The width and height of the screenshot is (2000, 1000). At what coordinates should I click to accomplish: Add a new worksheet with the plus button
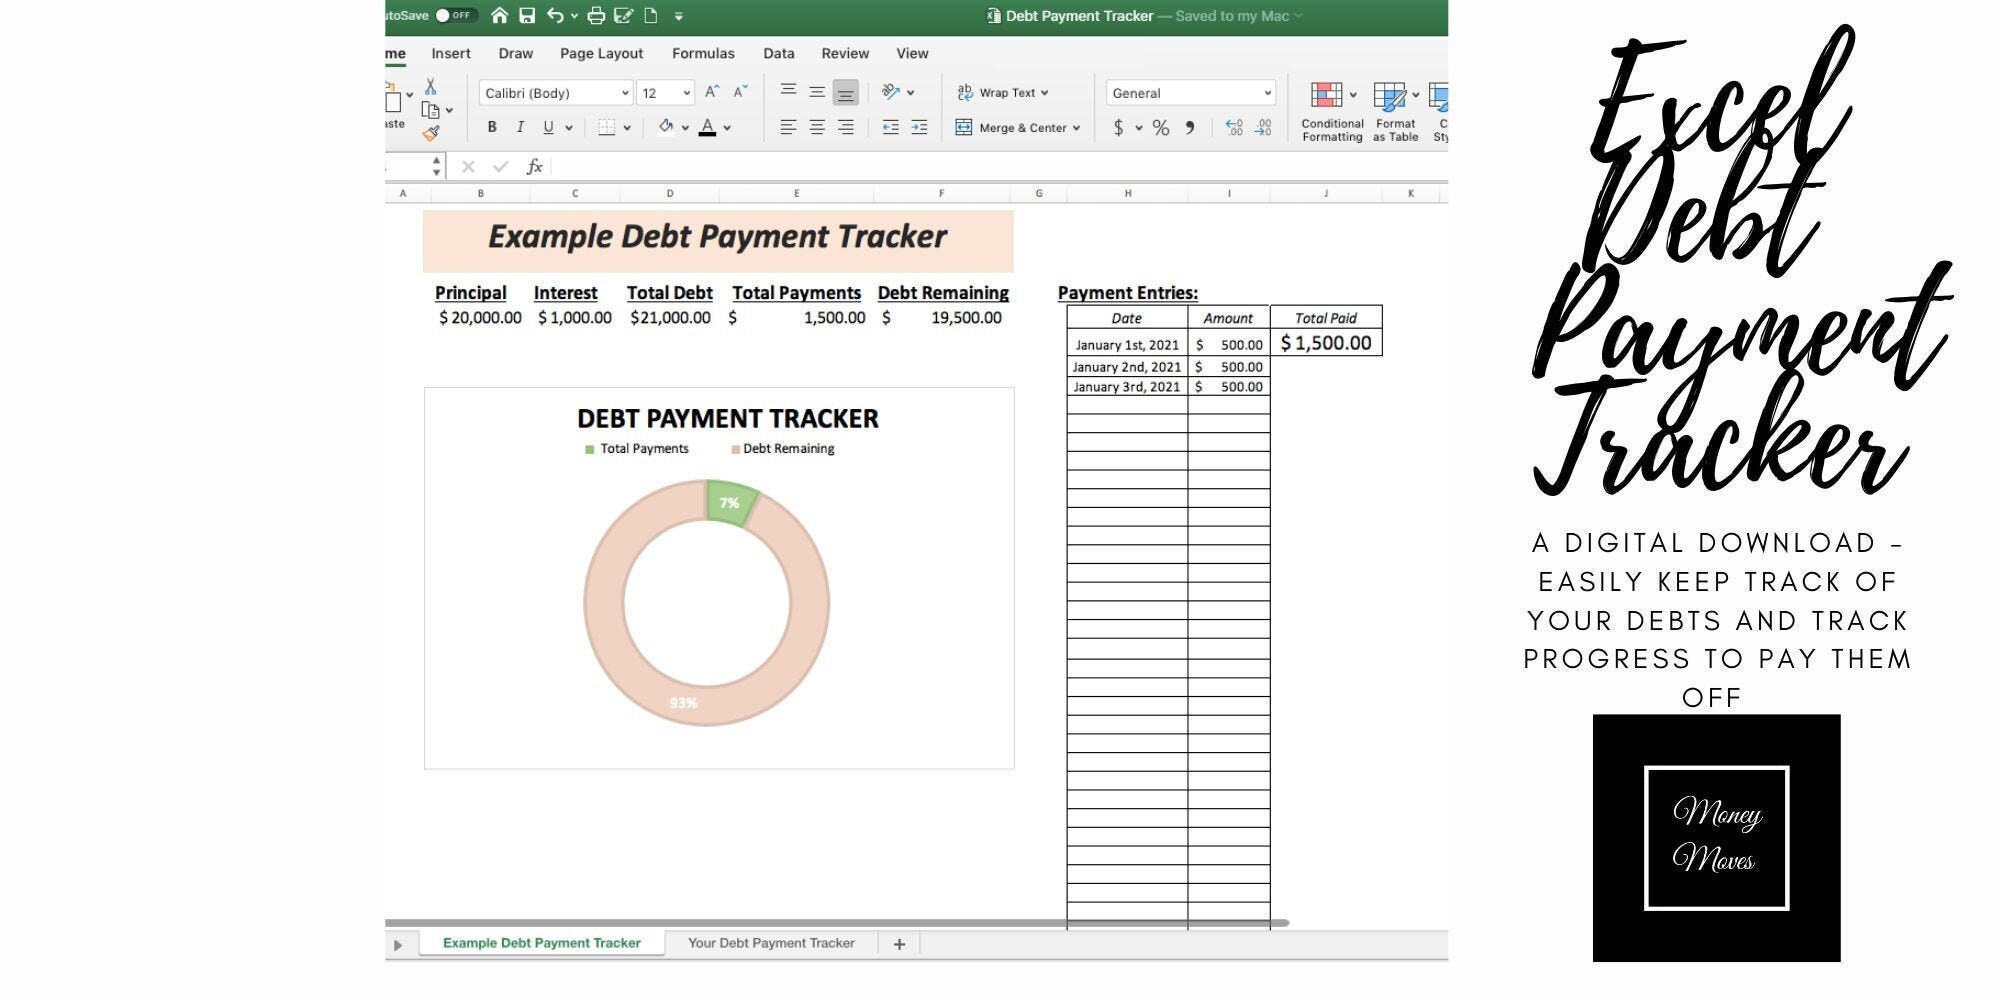899,943
